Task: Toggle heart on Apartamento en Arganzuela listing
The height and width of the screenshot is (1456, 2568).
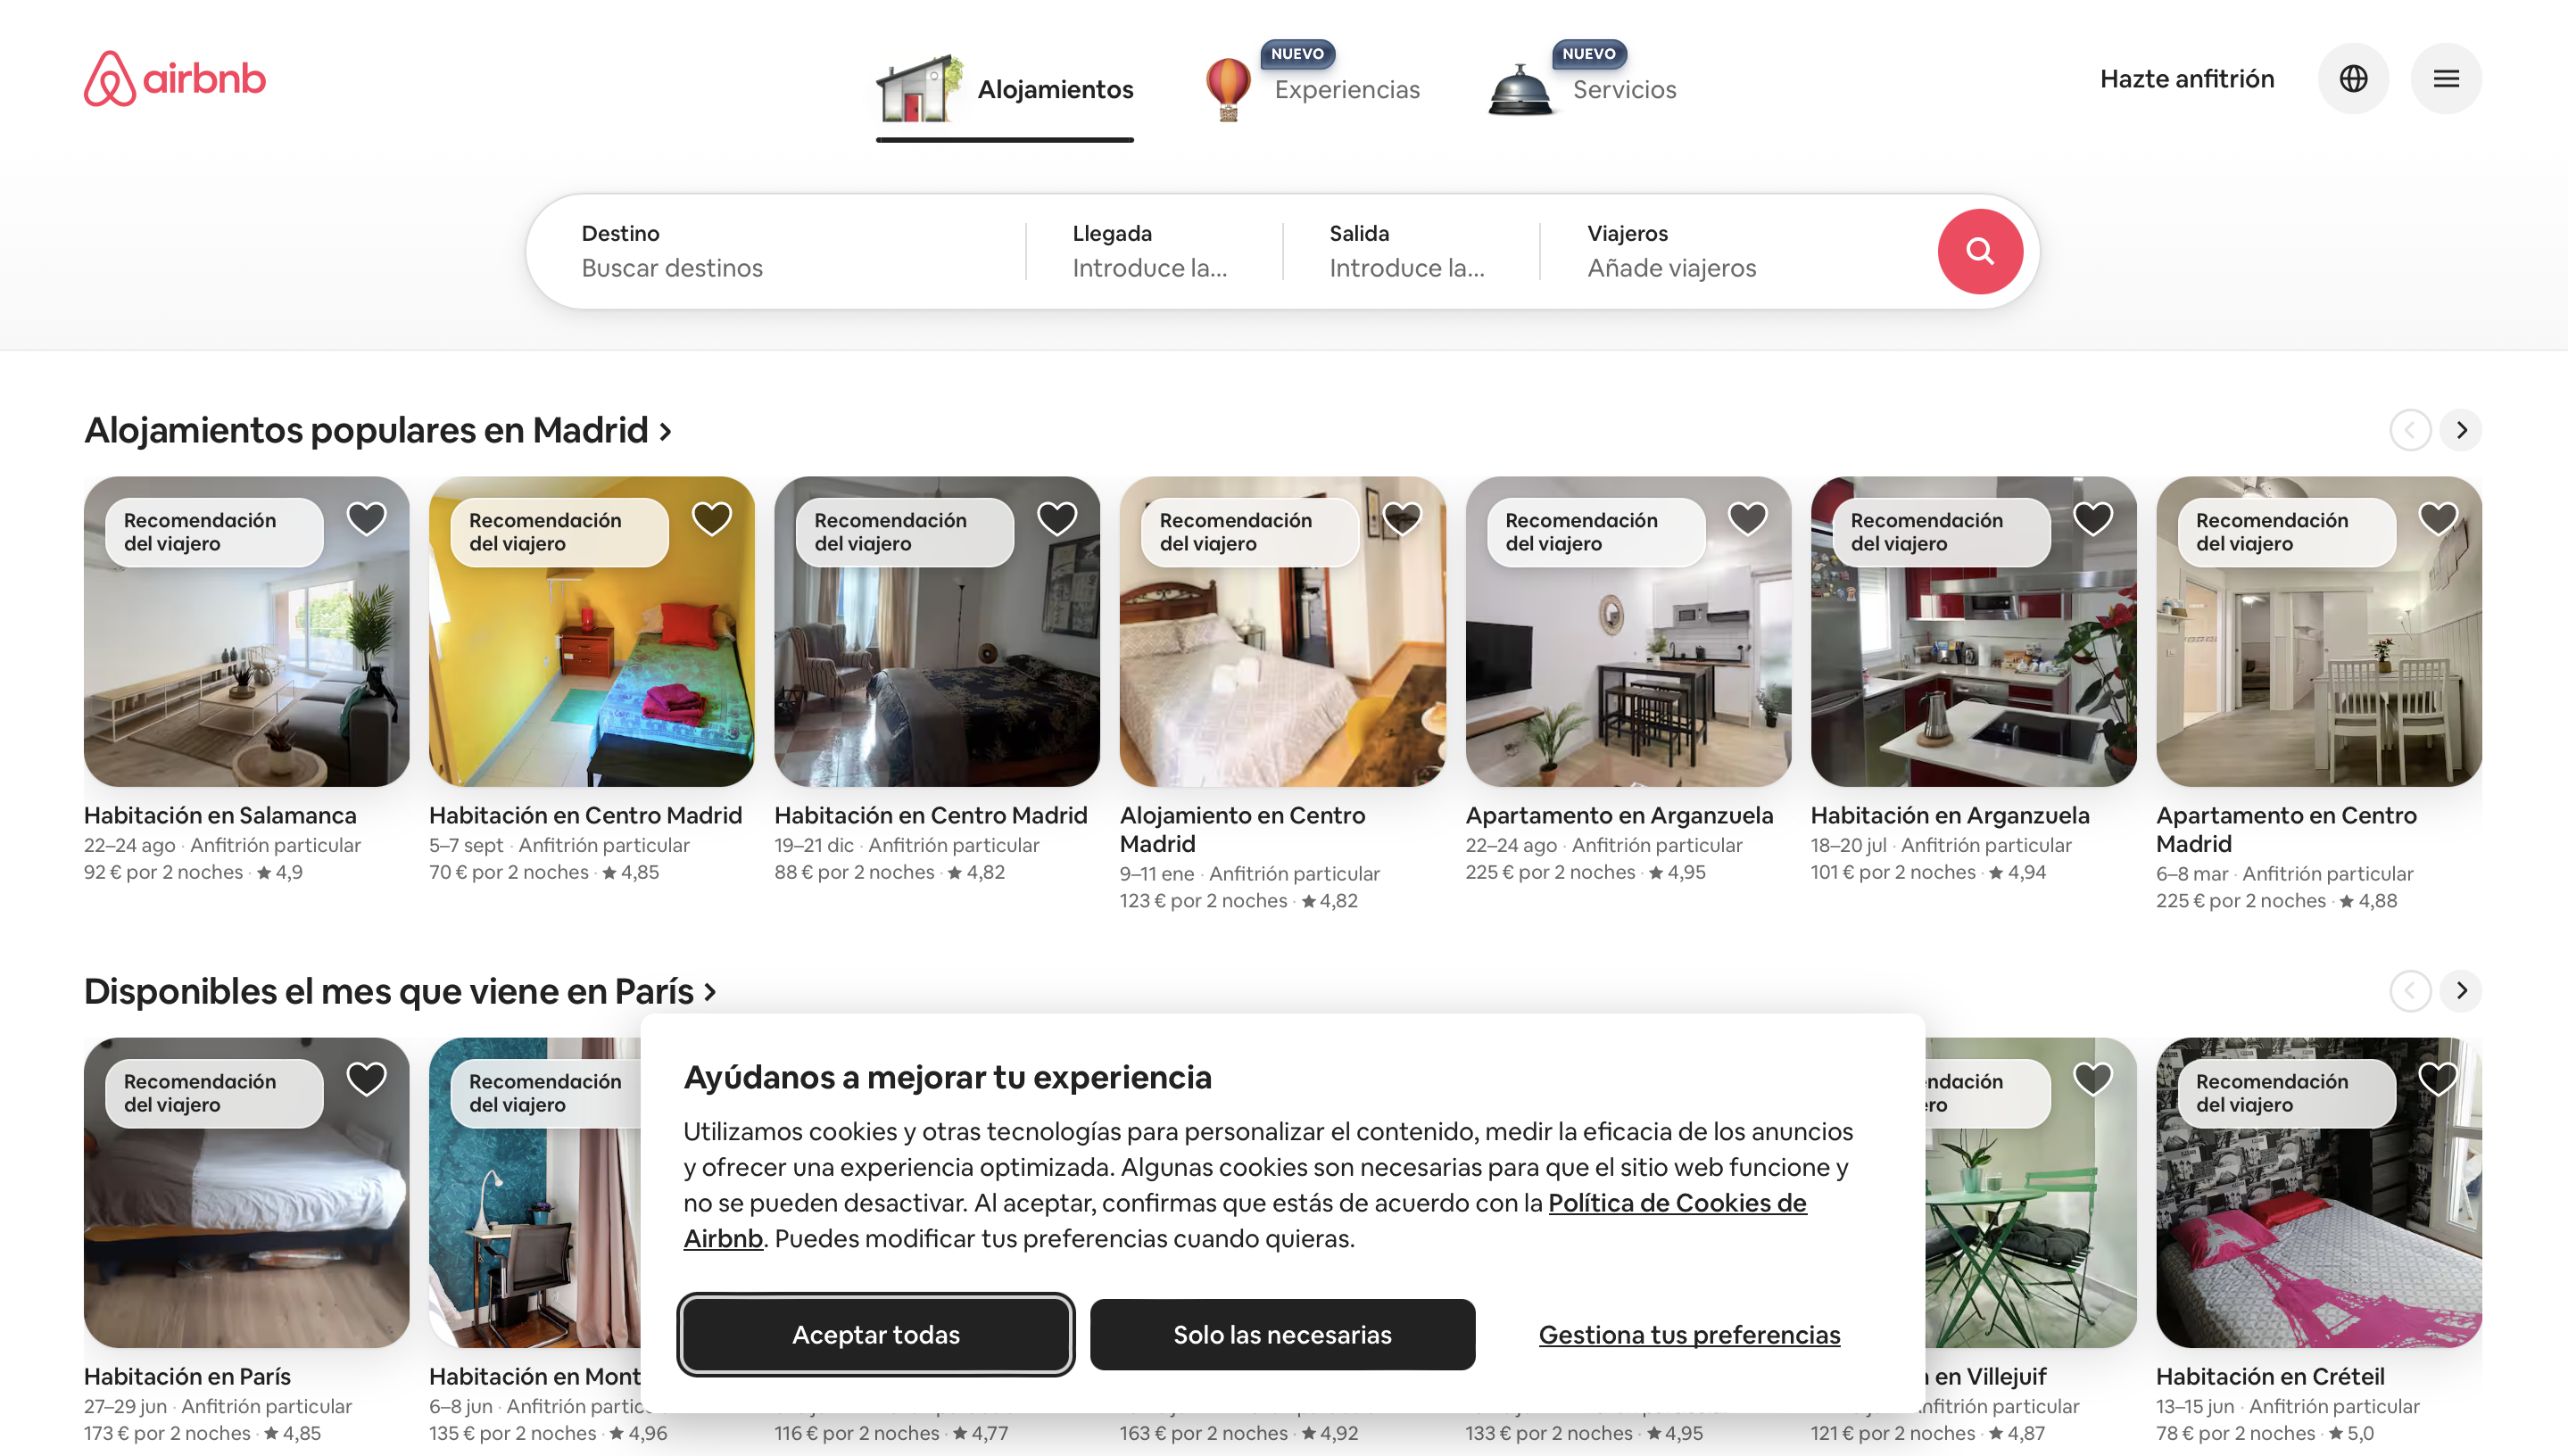Action: tap(1747, 518)
